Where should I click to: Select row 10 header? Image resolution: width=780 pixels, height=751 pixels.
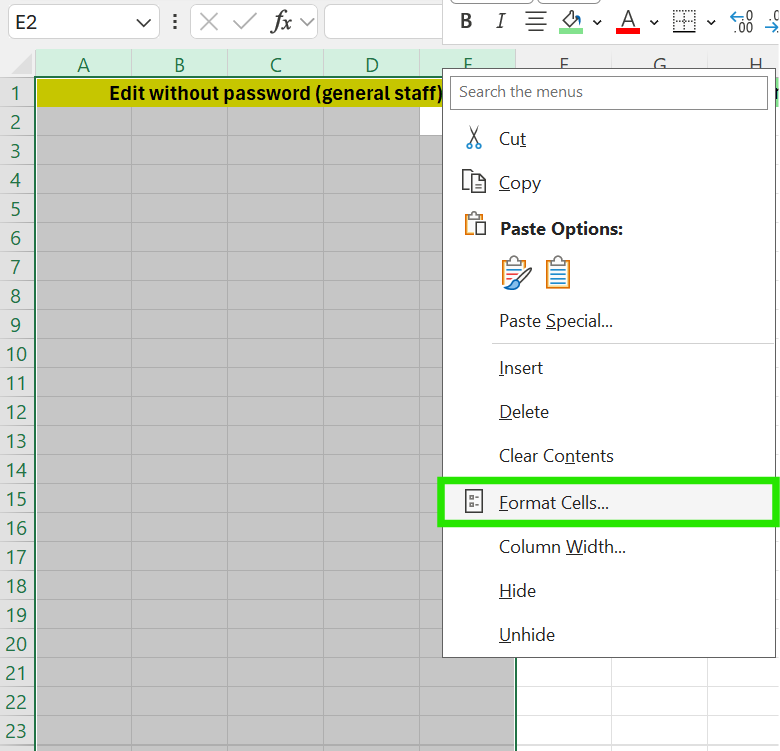pyautogui.click(x=16, y=354)
